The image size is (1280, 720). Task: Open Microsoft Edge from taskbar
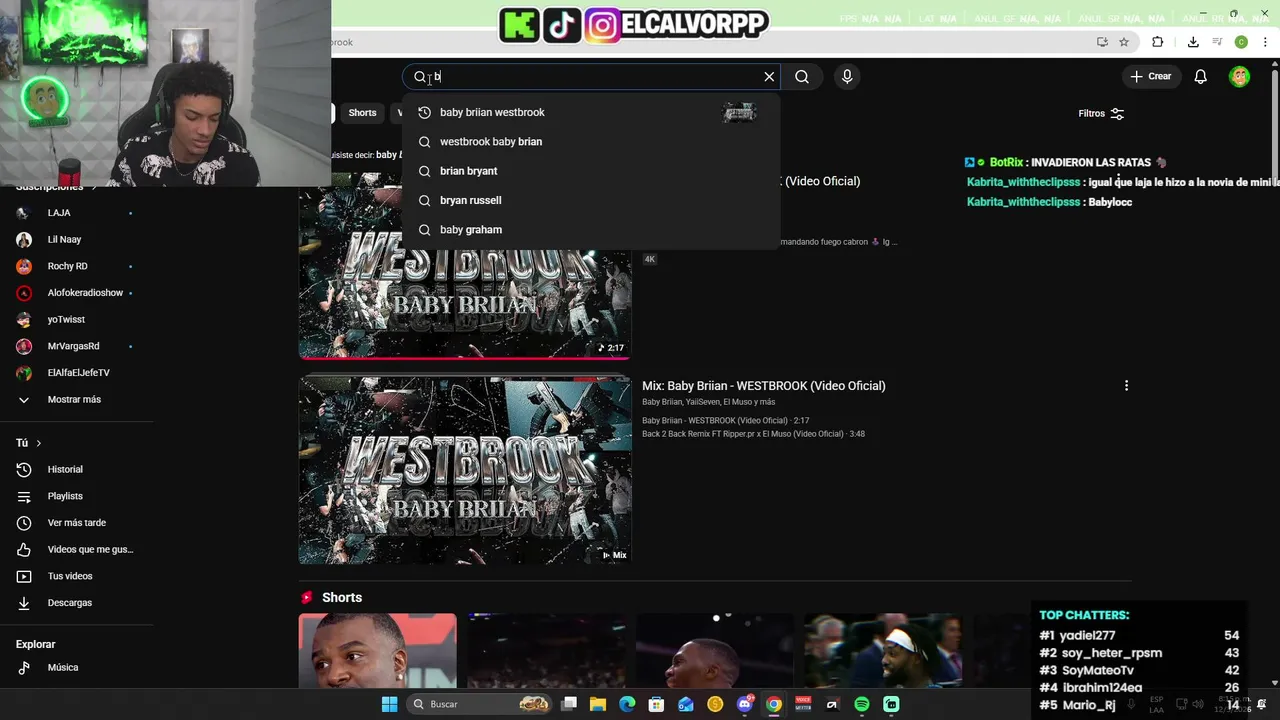[627, 704]
